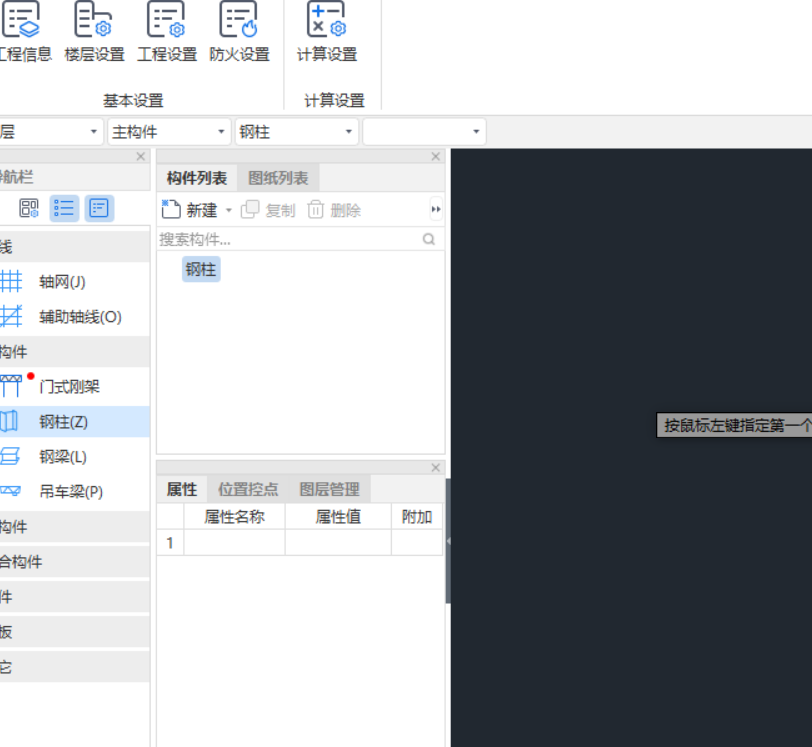Click the 复制 copy button

[268, 210]
